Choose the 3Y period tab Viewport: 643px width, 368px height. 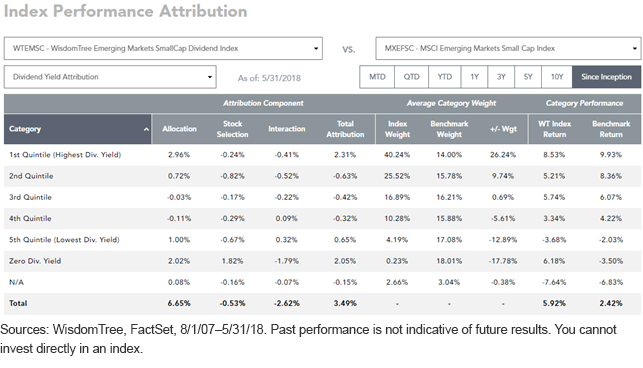tap(501, 77)
